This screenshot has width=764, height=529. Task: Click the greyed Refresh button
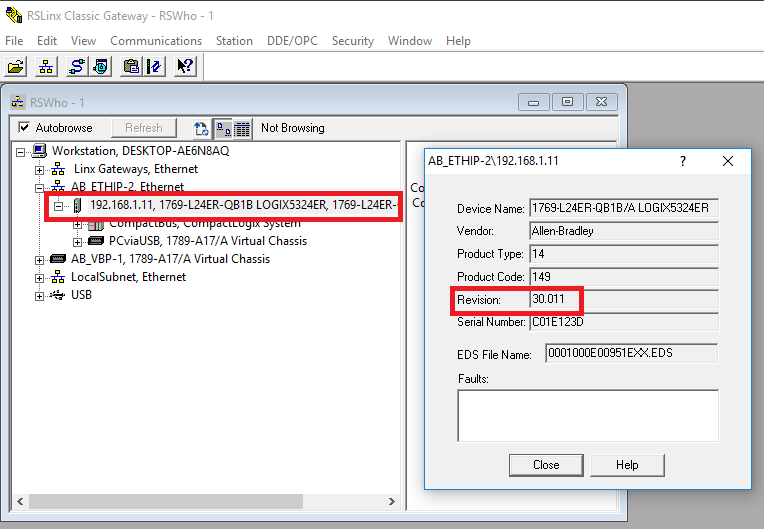pos(144,128)
